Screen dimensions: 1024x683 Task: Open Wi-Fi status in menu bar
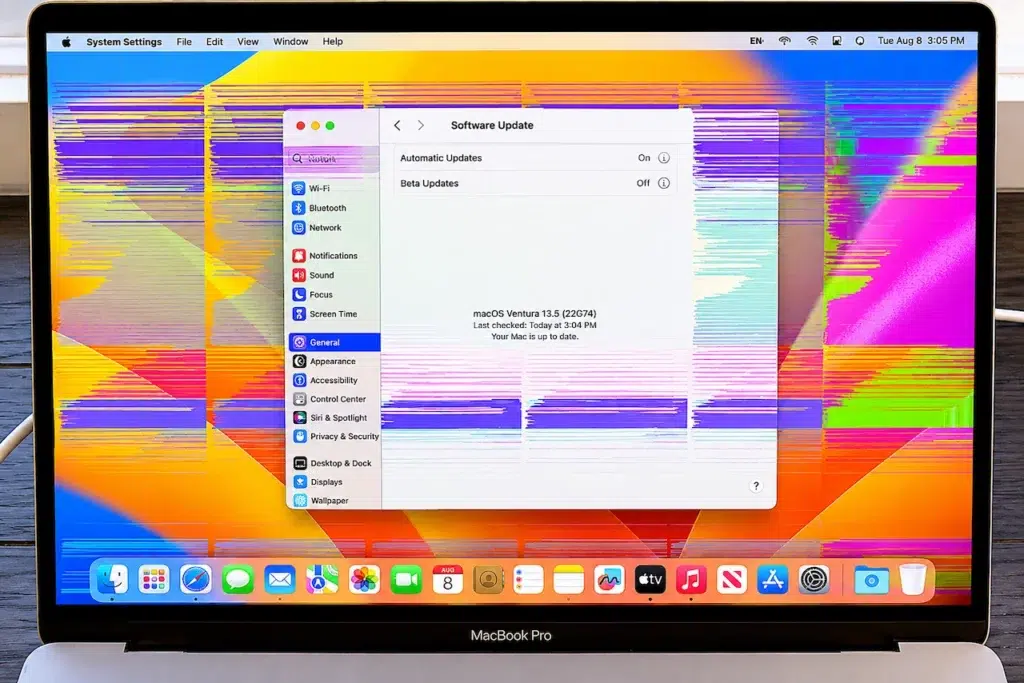pyautogui.click(x=812, y=40)
